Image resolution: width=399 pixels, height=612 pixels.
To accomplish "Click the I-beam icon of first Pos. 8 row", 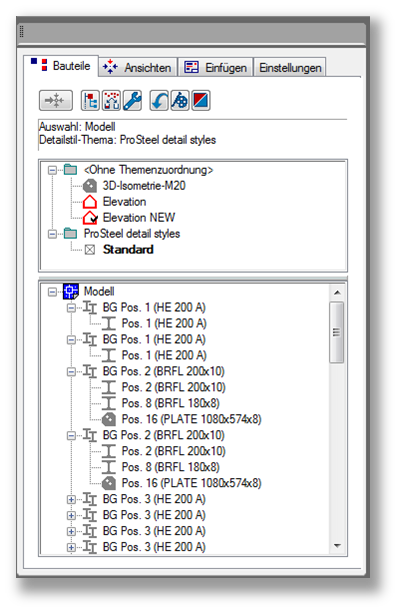I will pos(109,403).
